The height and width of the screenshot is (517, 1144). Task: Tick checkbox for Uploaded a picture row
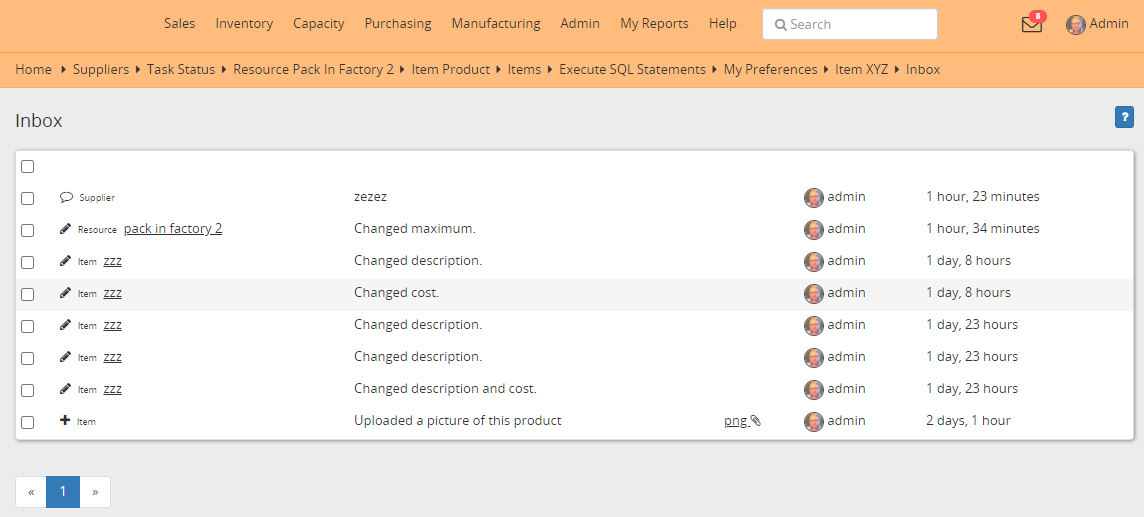(x=28, y=423)
